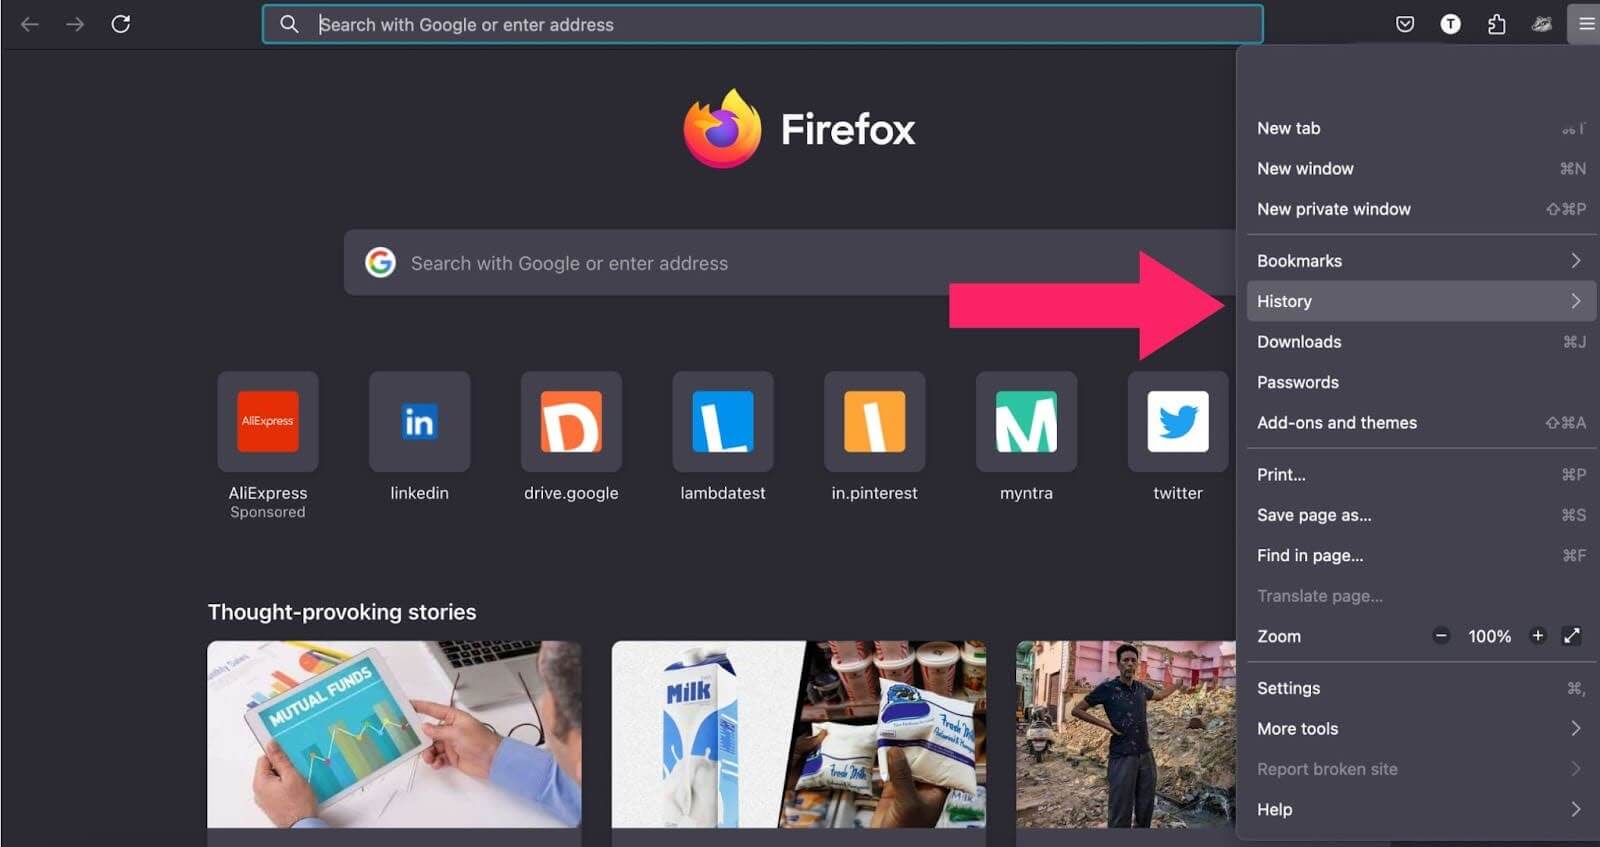Open the More tools entry

(1421, 729)
